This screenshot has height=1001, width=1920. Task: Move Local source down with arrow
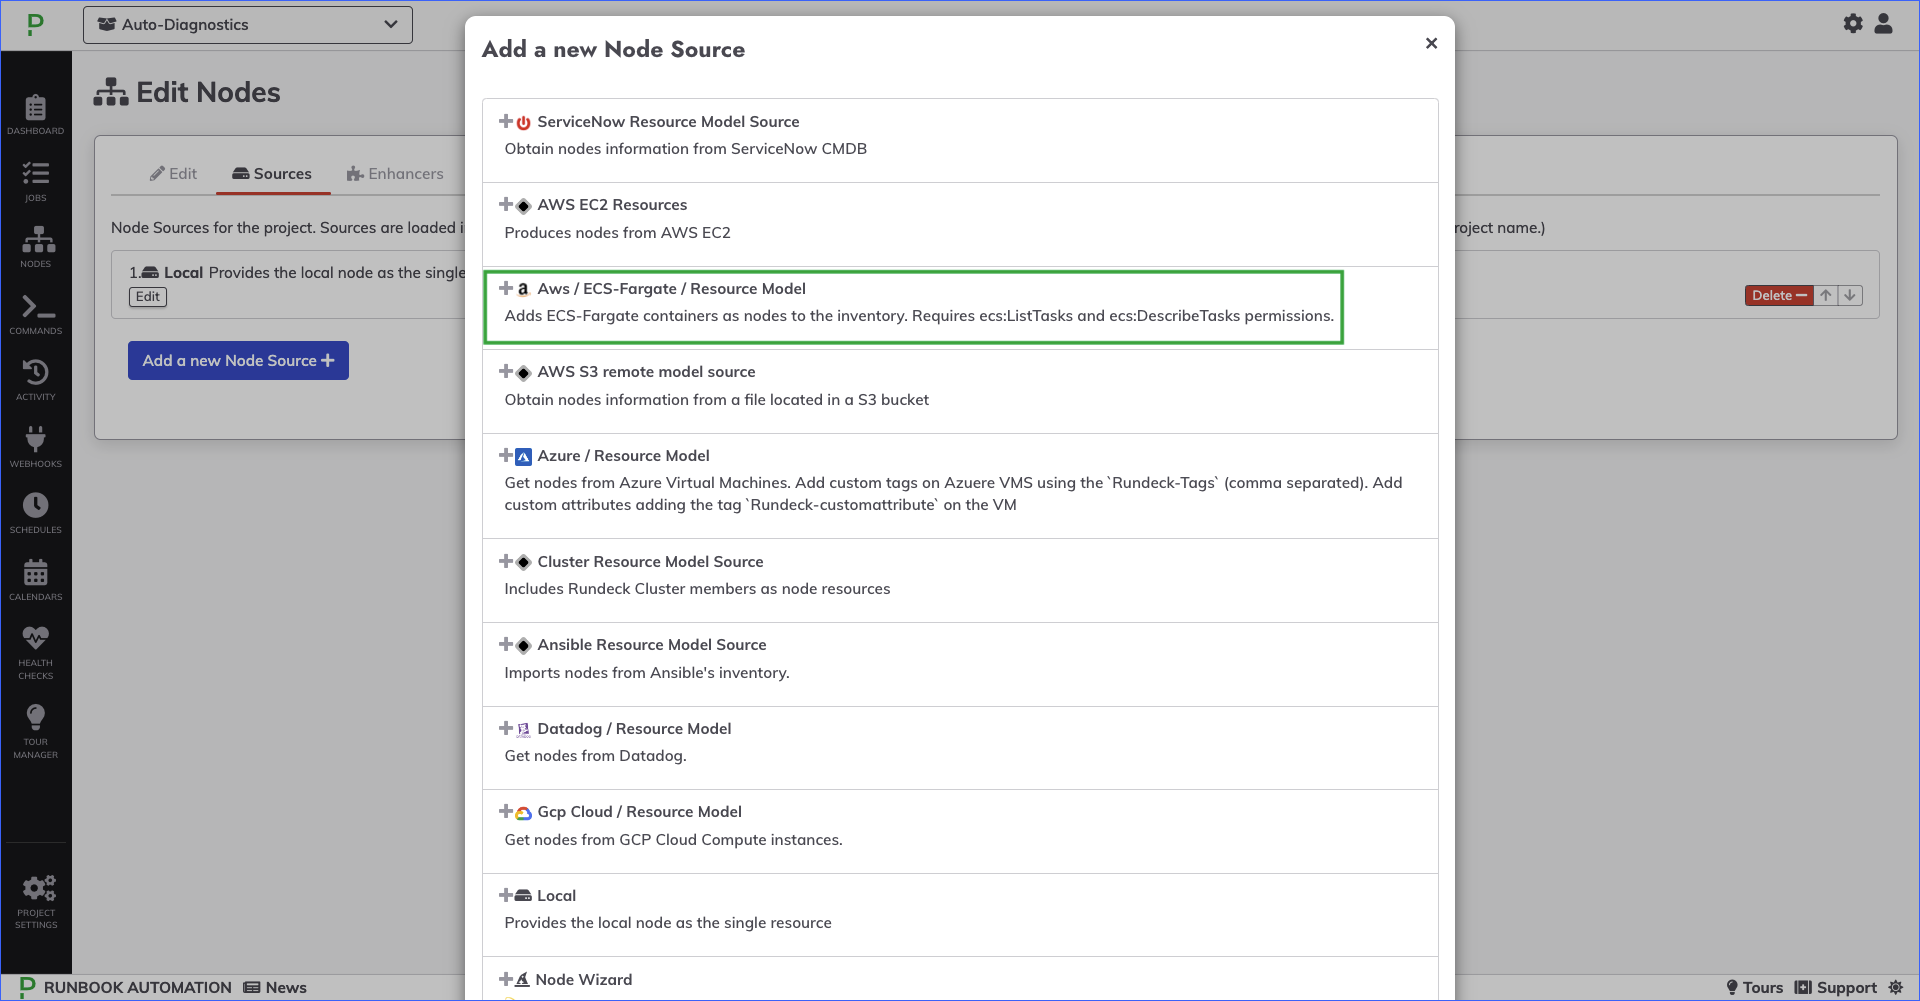[x=1850, y=295]
